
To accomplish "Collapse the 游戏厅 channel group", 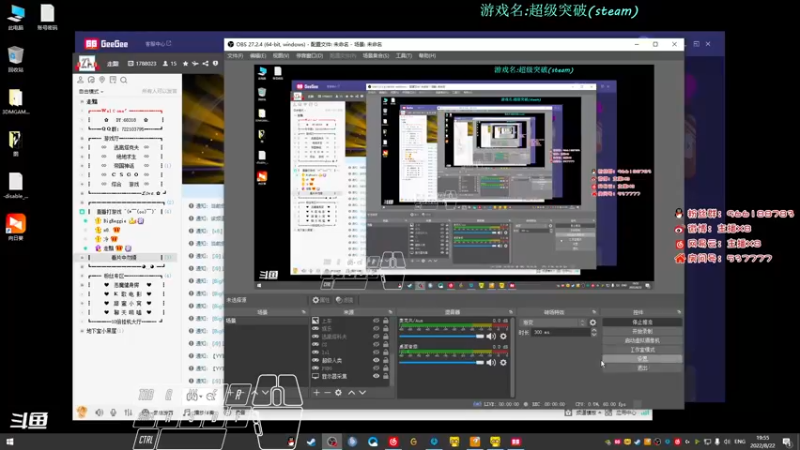I will (82, 138).
